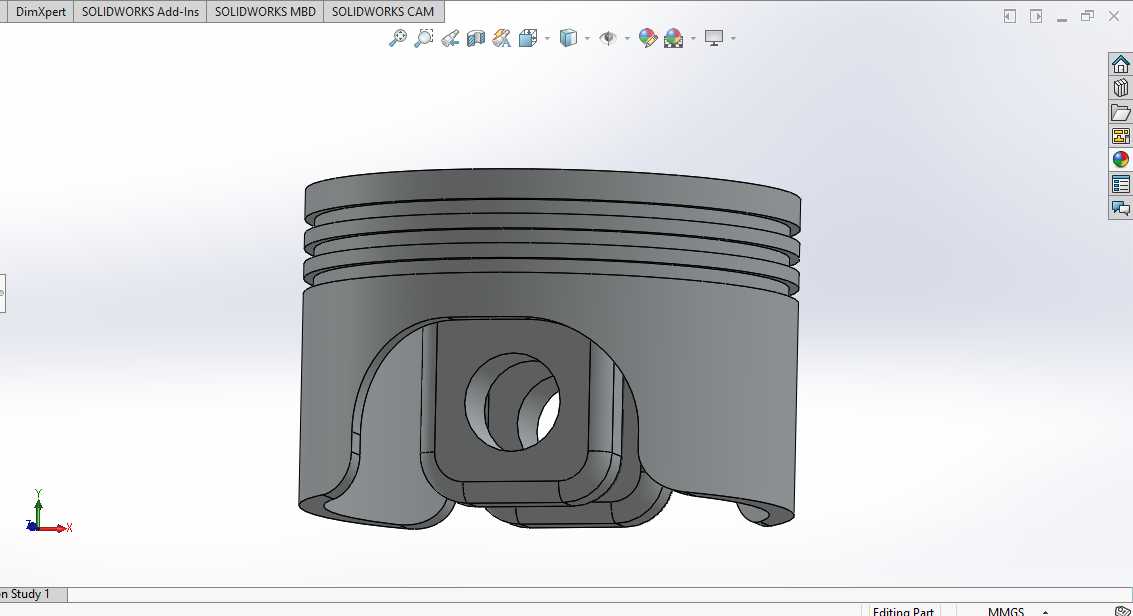Viewport: 1133px width, 616px height.
Task: Switch to the SOLIDWORKS Add-Ins tab
Action: pyautogui.click(x=140, y=12)
